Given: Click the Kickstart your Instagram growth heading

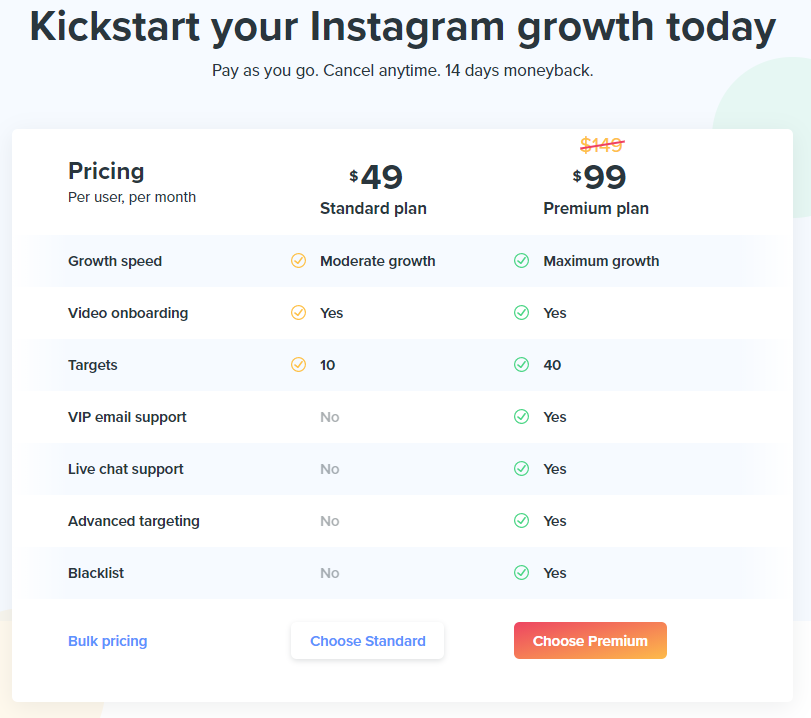Looking at the screenshot, I should 403,28.
